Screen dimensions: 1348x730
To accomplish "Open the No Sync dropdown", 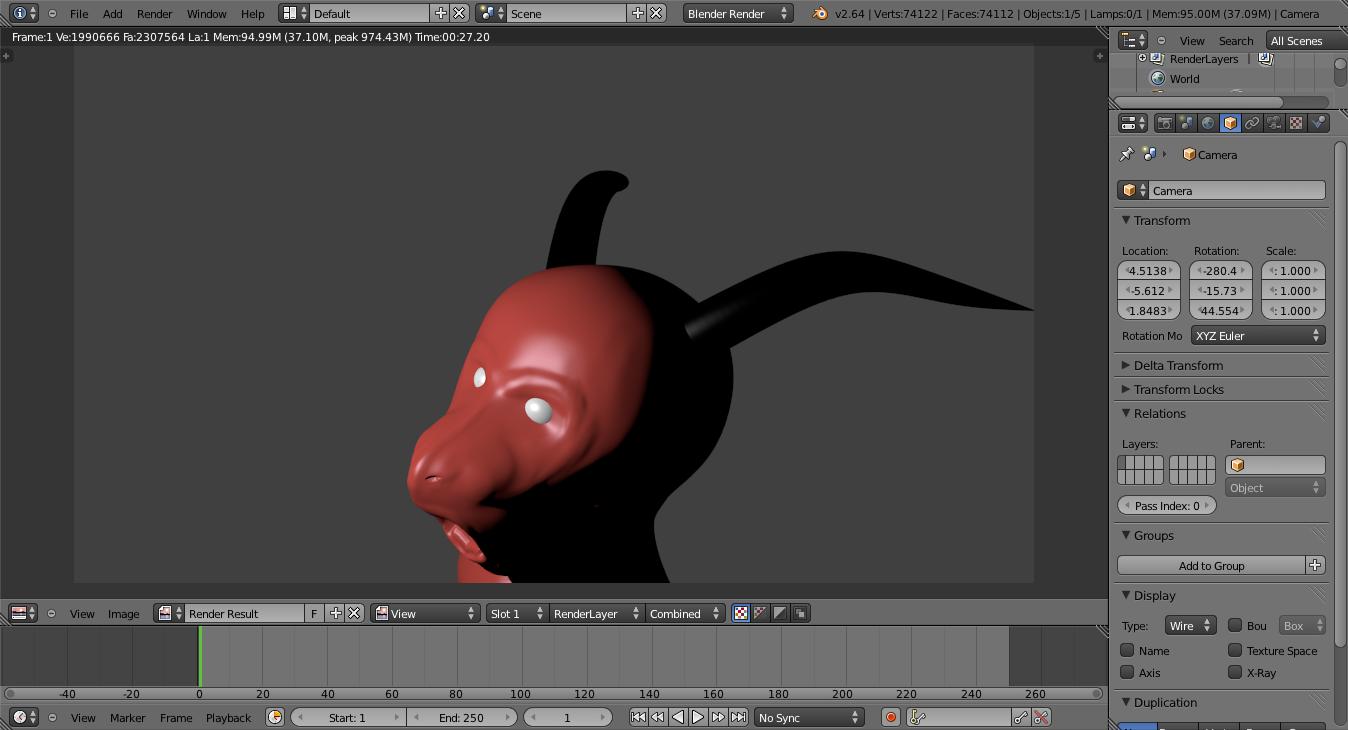I will click(808, 717).
